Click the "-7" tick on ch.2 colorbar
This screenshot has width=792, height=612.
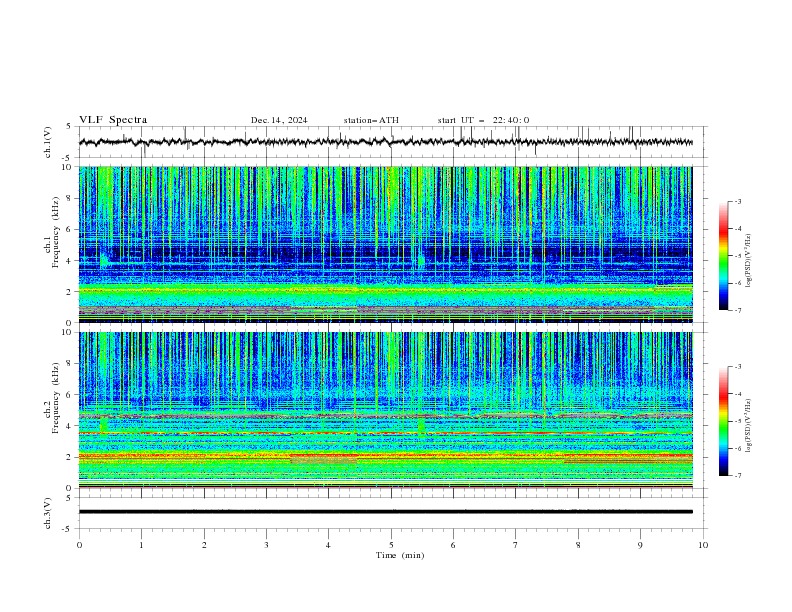738,476
